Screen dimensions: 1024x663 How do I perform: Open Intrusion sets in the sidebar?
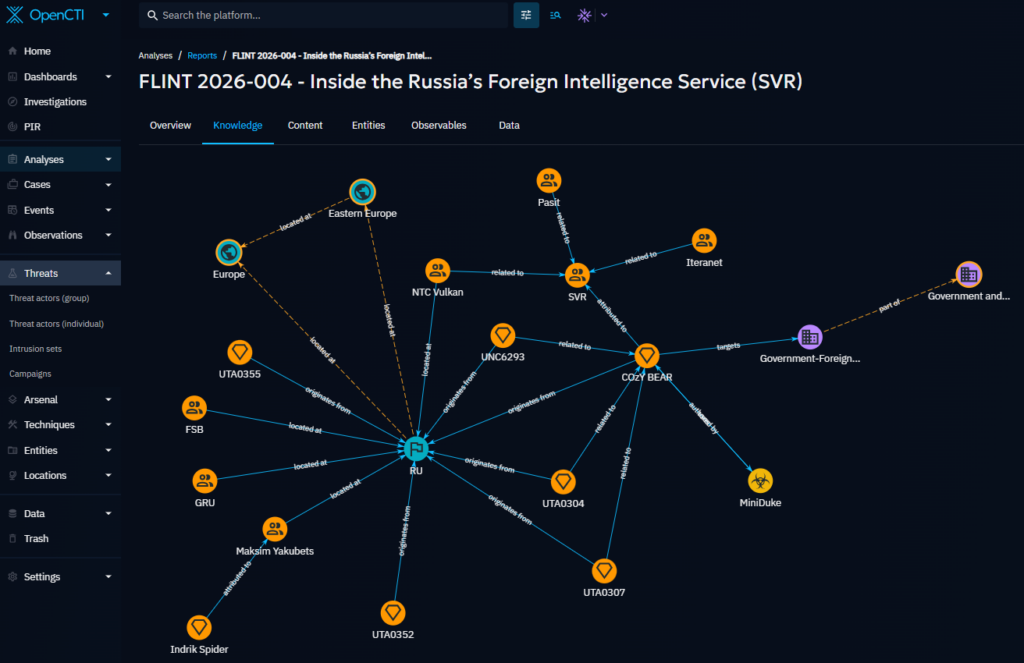(35, 349)
